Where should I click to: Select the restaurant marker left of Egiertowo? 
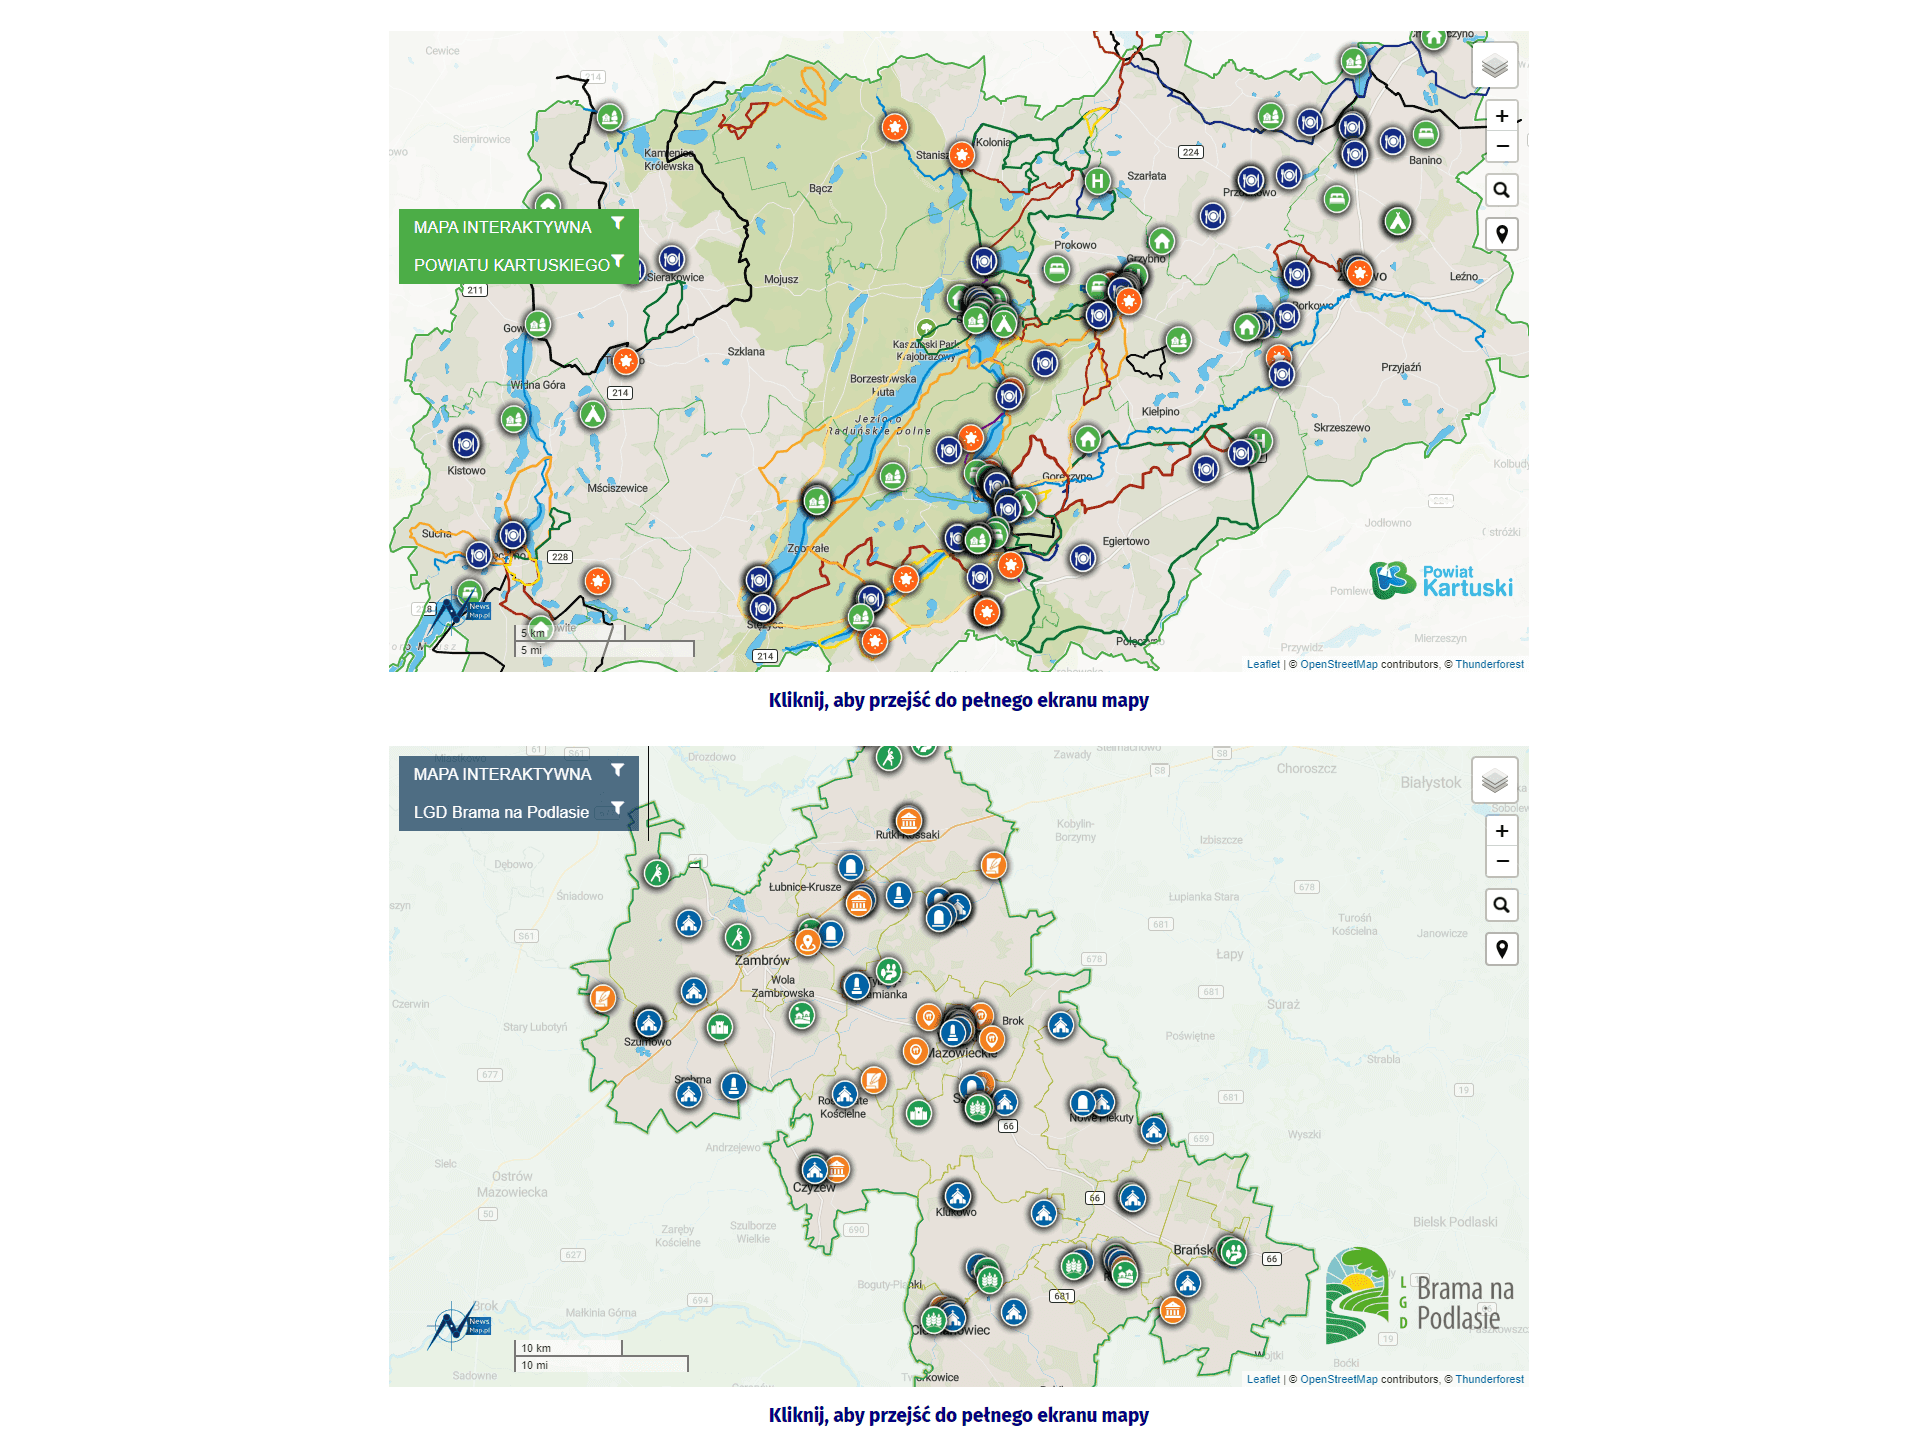coord(1083,557)
